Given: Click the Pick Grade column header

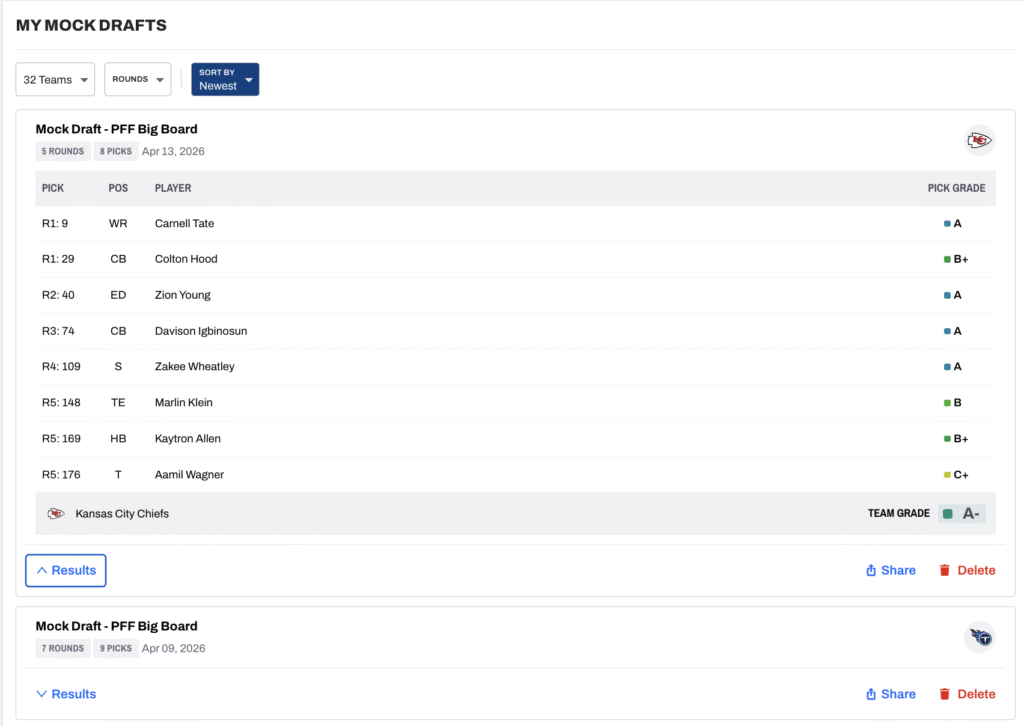Looking at the screenshot, I should click(956, 188).
